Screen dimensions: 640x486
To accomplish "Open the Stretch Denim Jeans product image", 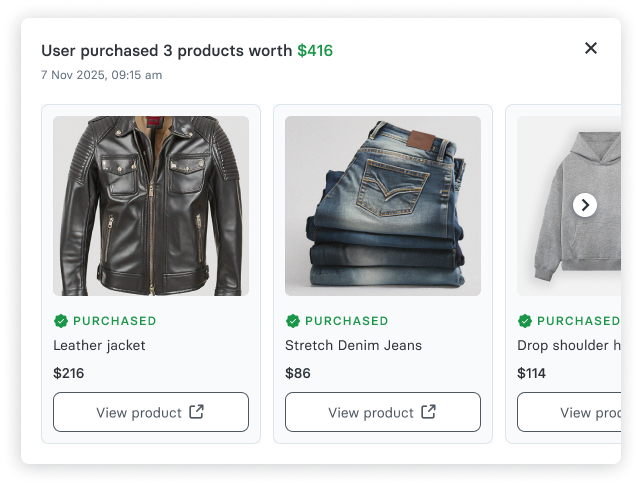I will pos(383,206).
